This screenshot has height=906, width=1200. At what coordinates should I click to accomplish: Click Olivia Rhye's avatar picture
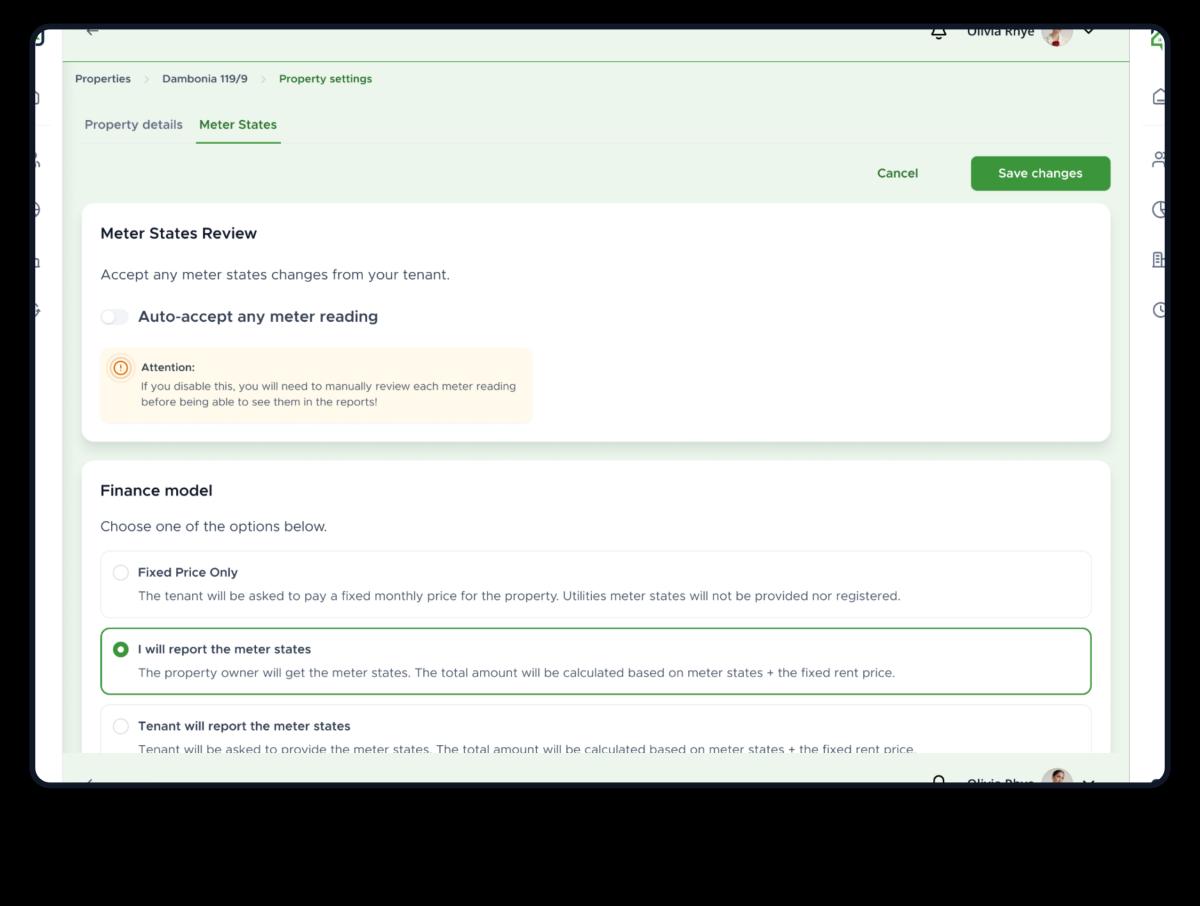[1057, 35]
